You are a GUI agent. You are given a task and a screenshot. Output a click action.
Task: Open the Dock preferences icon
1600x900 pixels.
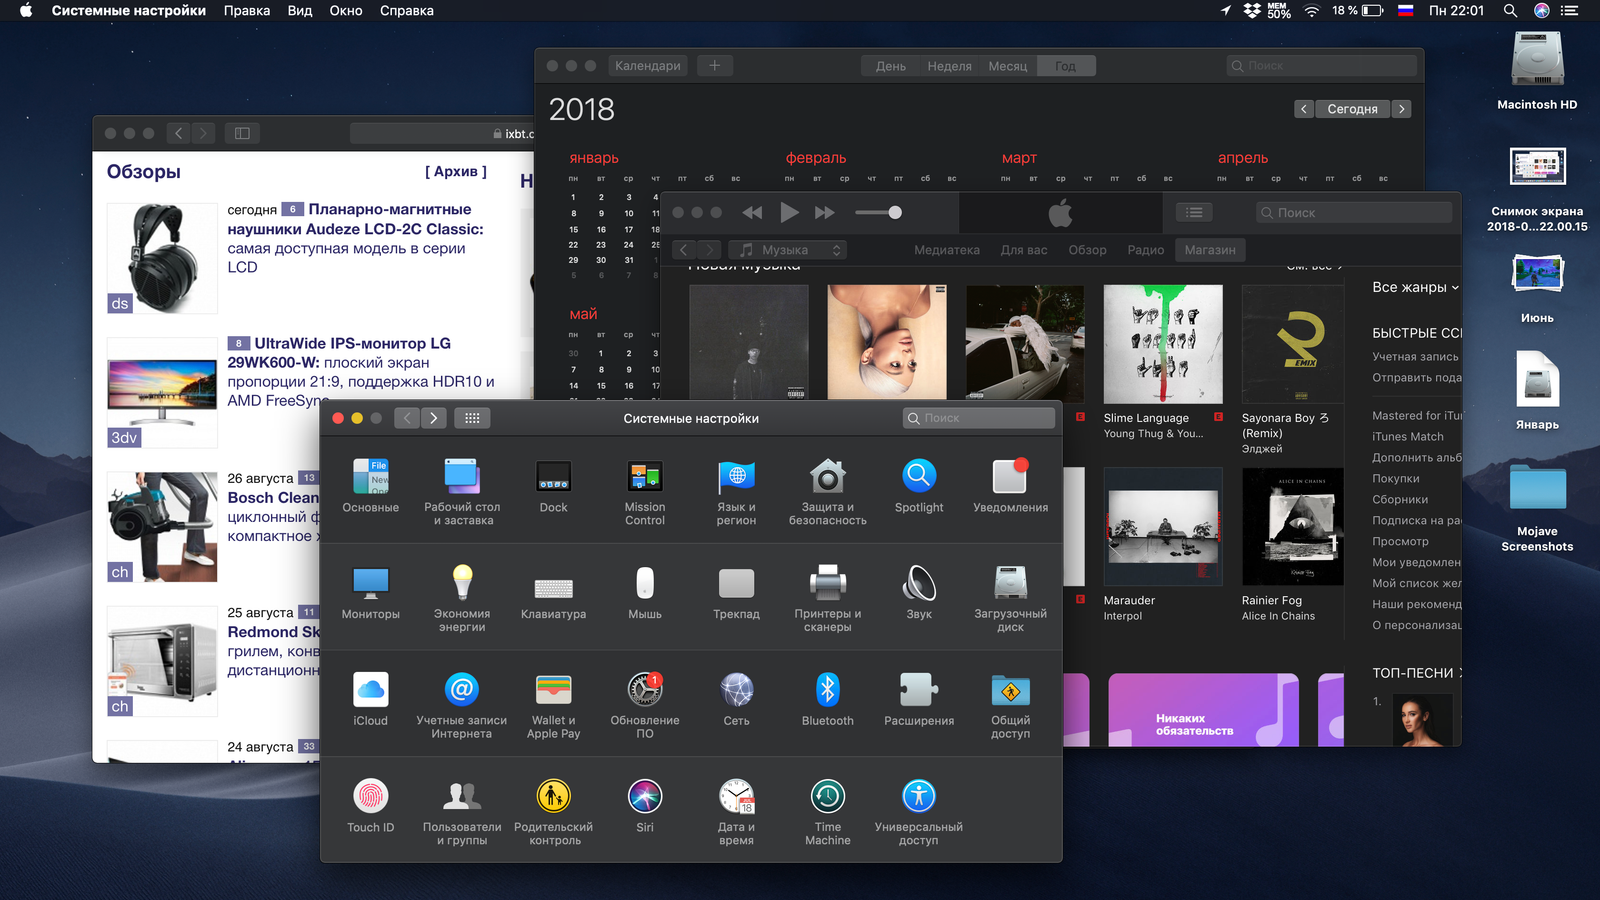pos(553,486)
